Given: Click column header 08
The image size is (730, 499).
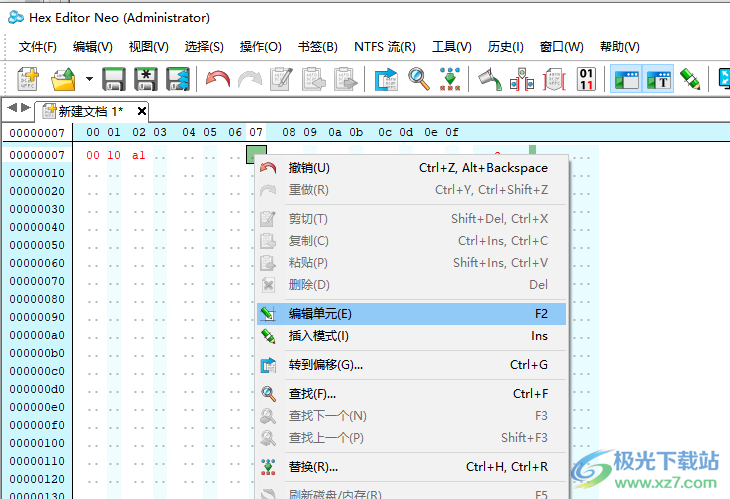Looking at the screenshot, I should tap(289, 132).
